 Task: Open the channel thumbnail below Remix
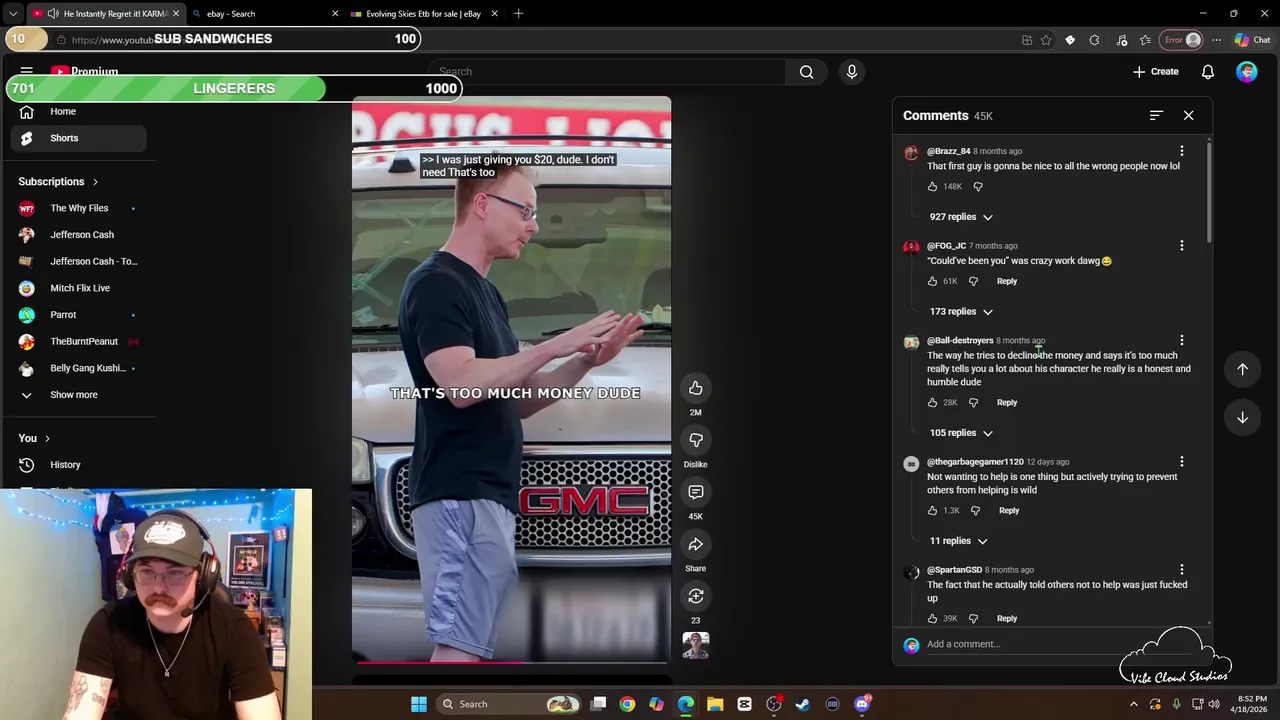point(696,646)
